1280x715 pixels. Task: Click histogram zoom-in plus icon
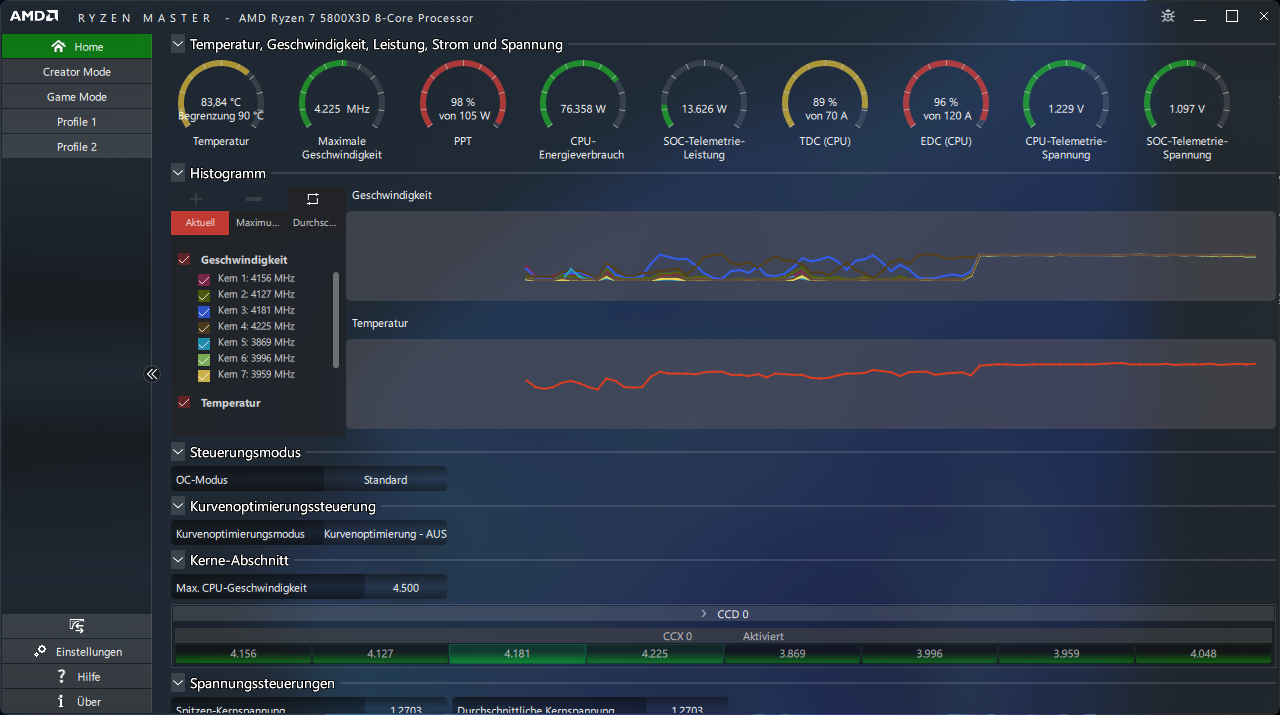[196, 199]
